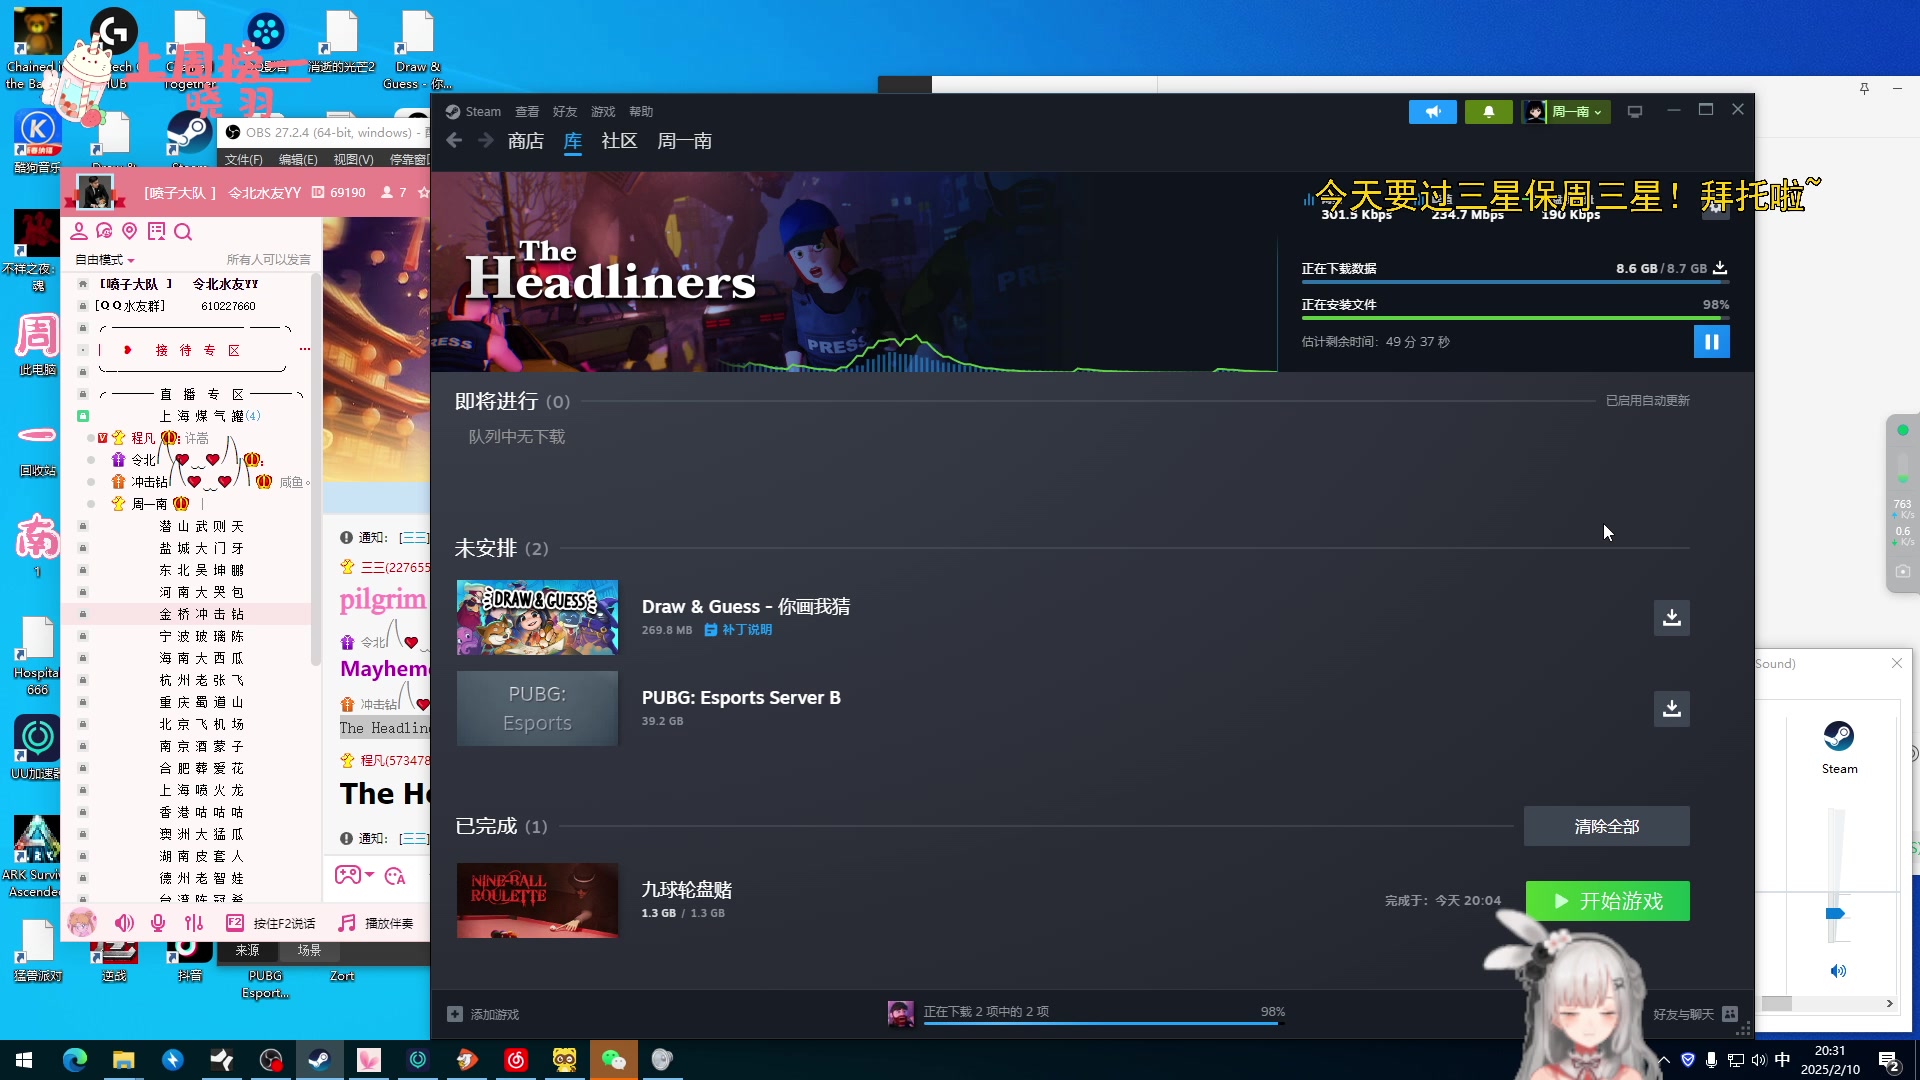Click YY channel search magnifier icon

(x=183, y=232)
